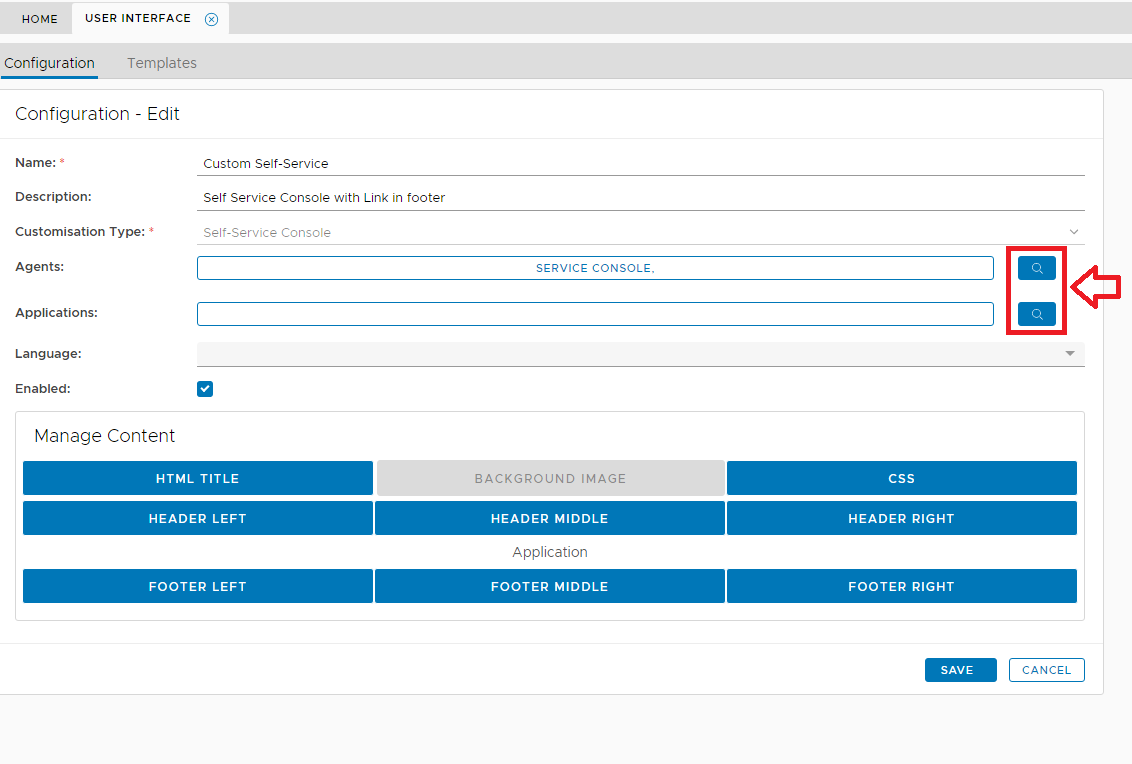Open the HTML Title content editor
Viewport: 1132px width, 764px height.
tap(197, 478)
